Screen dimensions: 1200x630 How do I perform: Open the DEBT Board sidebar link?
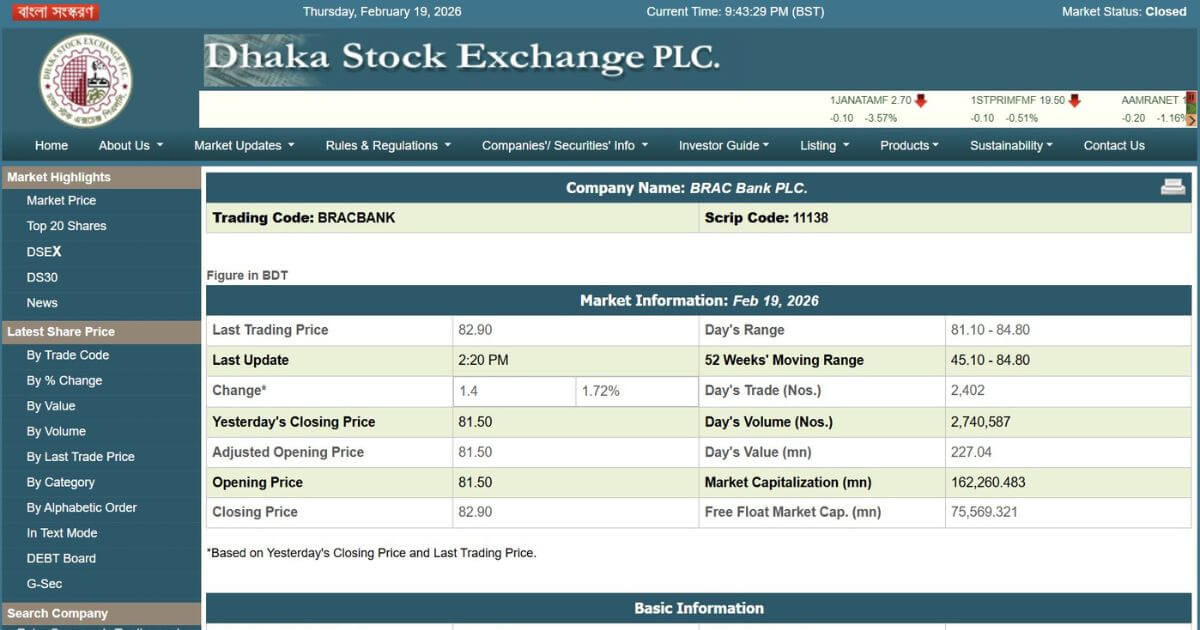[61, 558]
